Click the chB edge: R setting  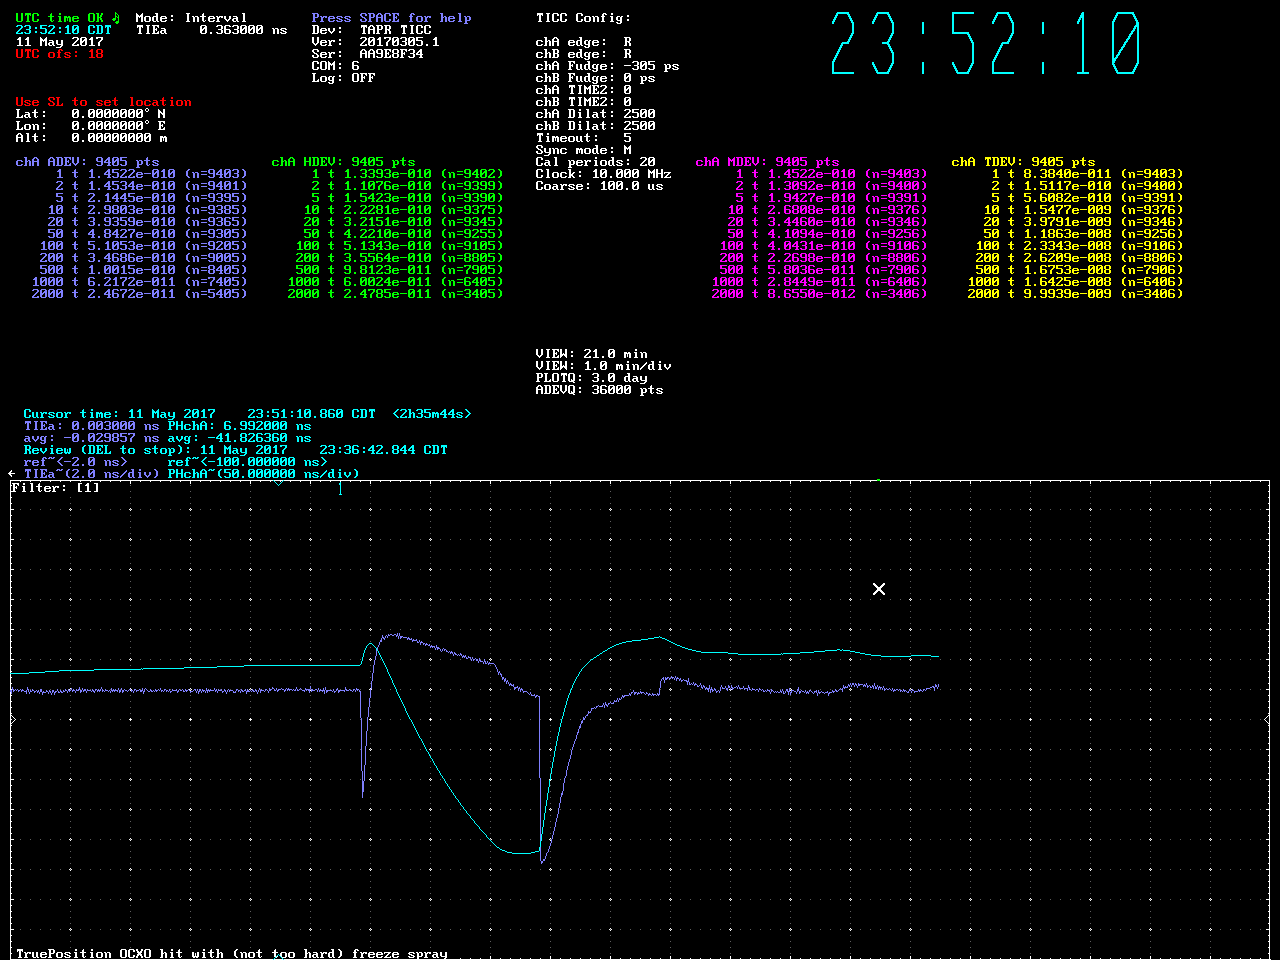click(x=583, y=54)
